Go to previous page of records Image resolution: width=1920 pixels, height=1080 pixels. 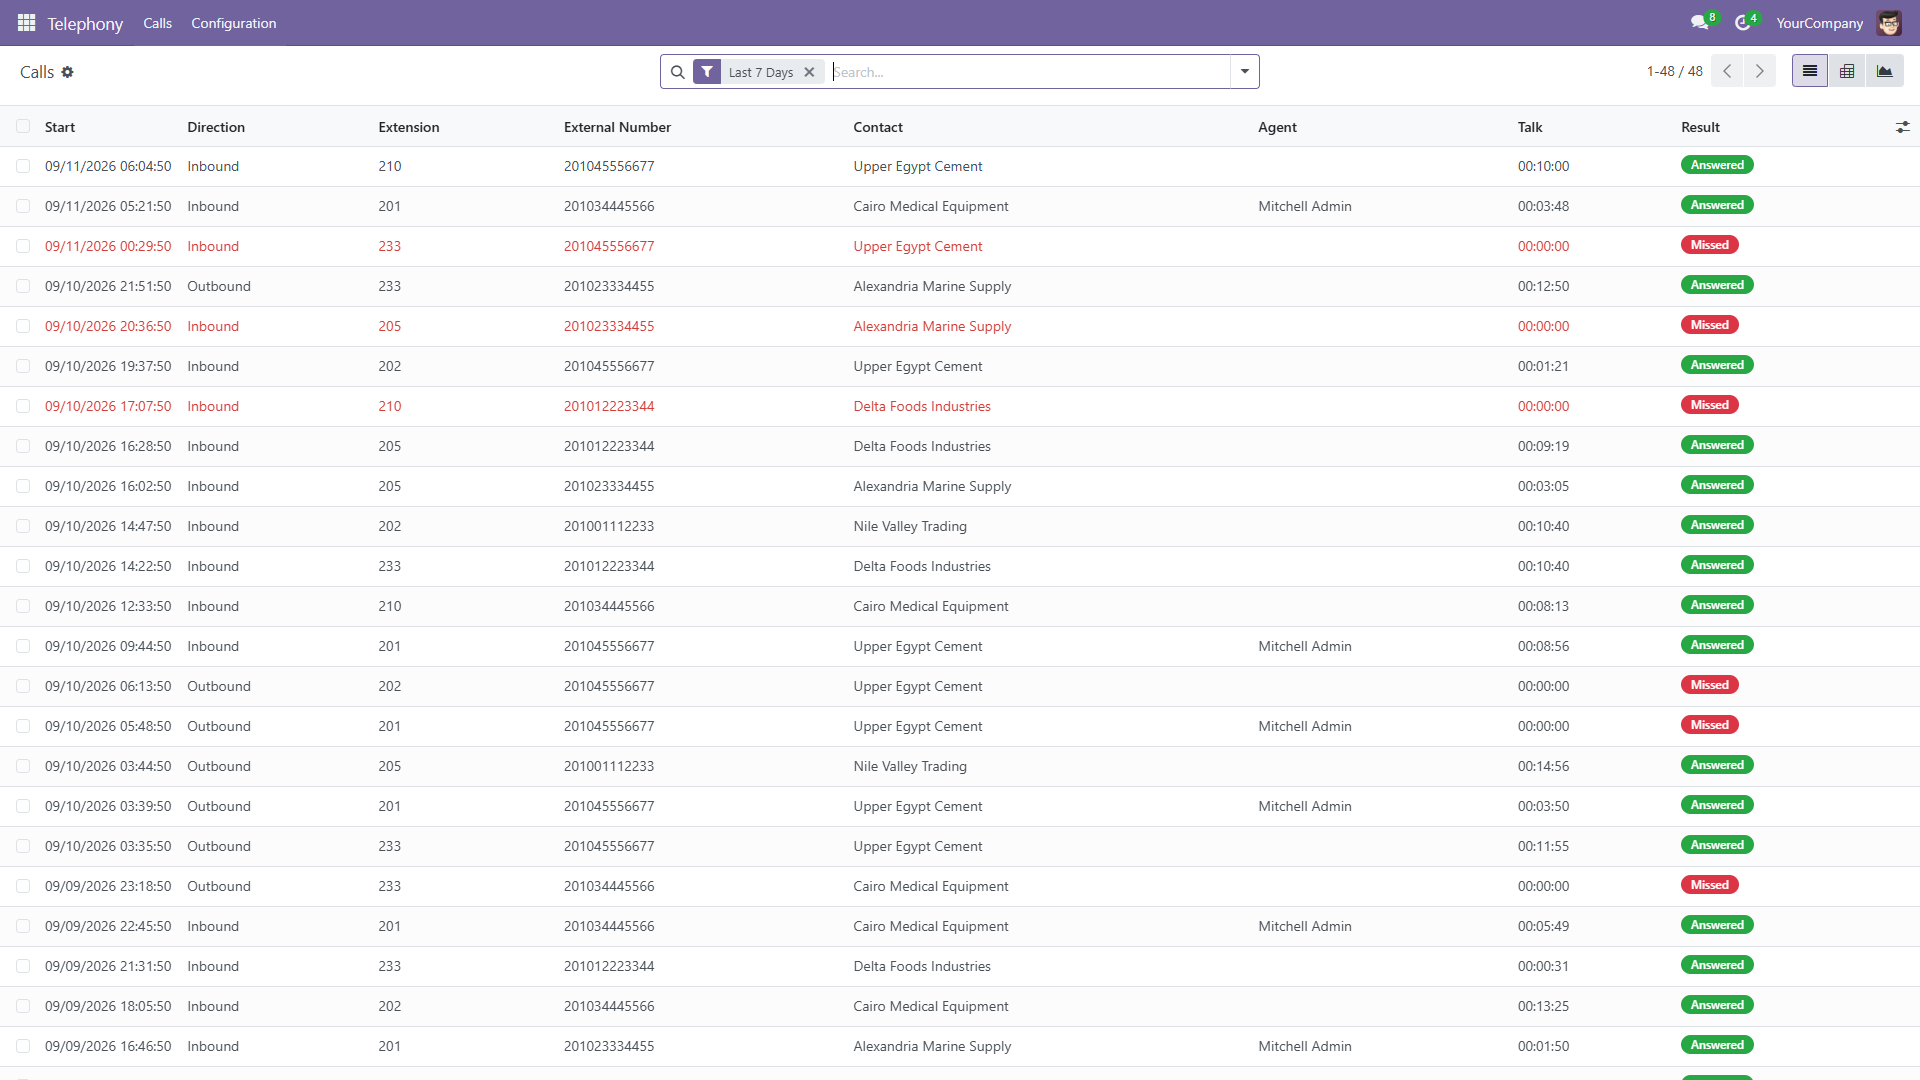[1727, 71]
